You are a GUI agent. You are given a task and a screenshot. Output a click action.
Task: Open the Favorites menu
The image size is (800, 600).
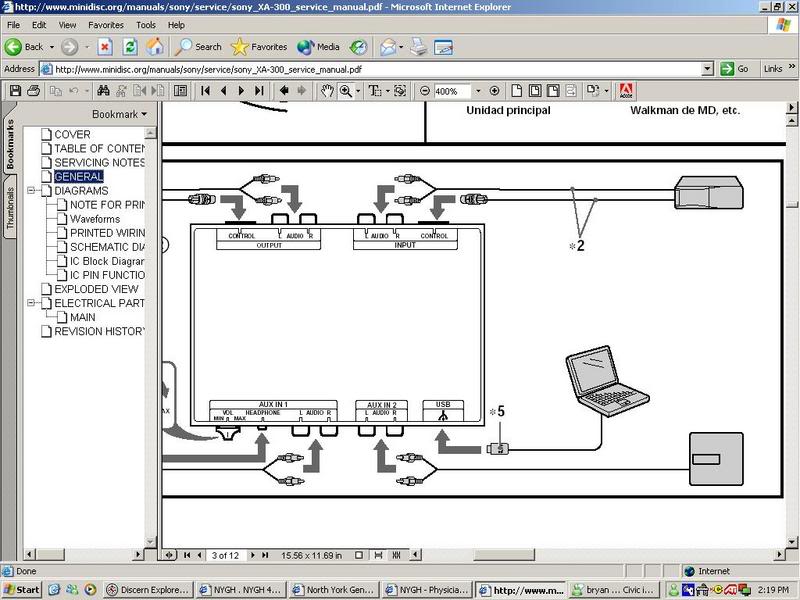click(106, 23)
